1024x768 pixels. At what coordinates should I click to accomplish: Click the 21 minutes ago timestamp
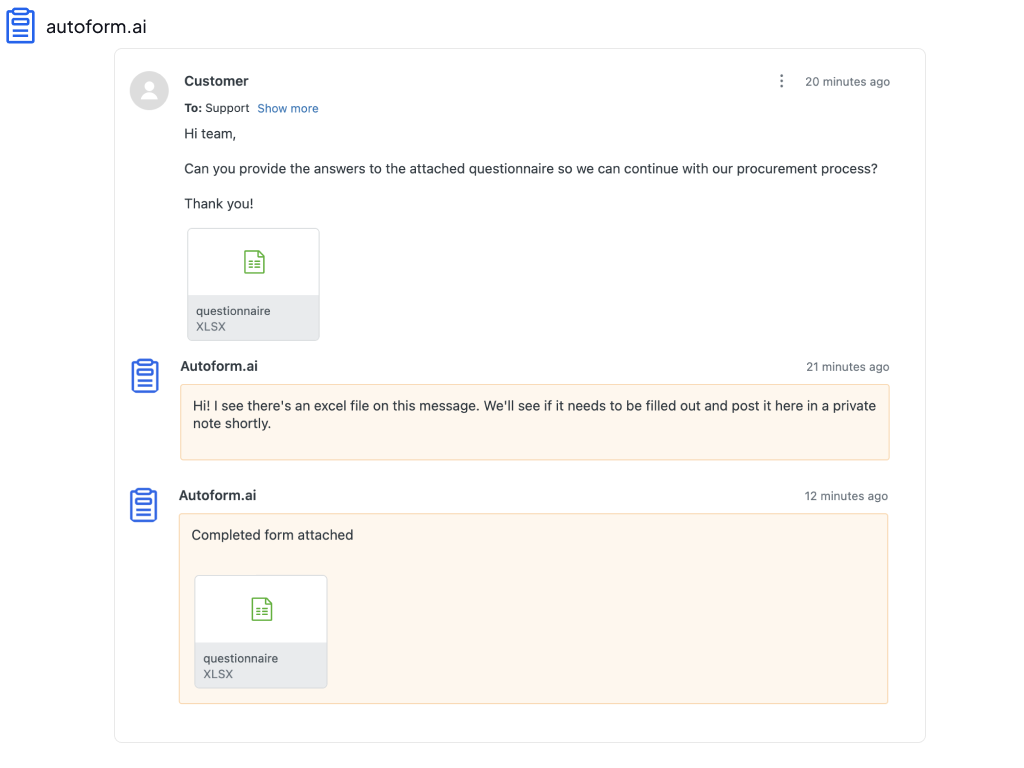pyautogui.click(x=847, y=367)
